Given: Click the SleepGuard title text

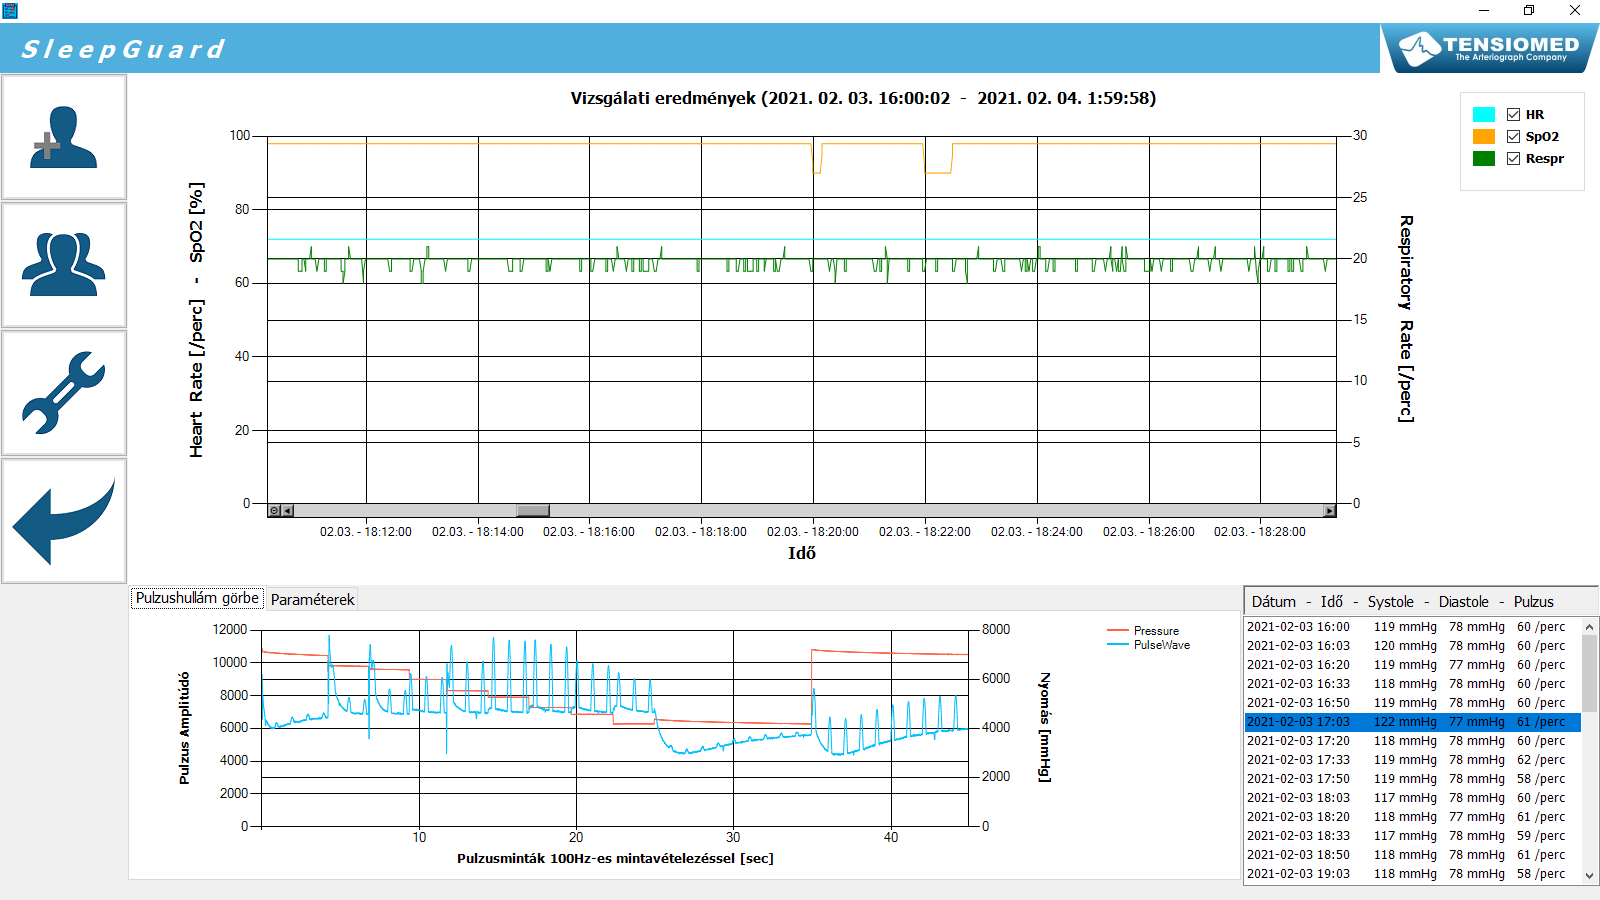Looking at the screenshot, I should (123, 49).
